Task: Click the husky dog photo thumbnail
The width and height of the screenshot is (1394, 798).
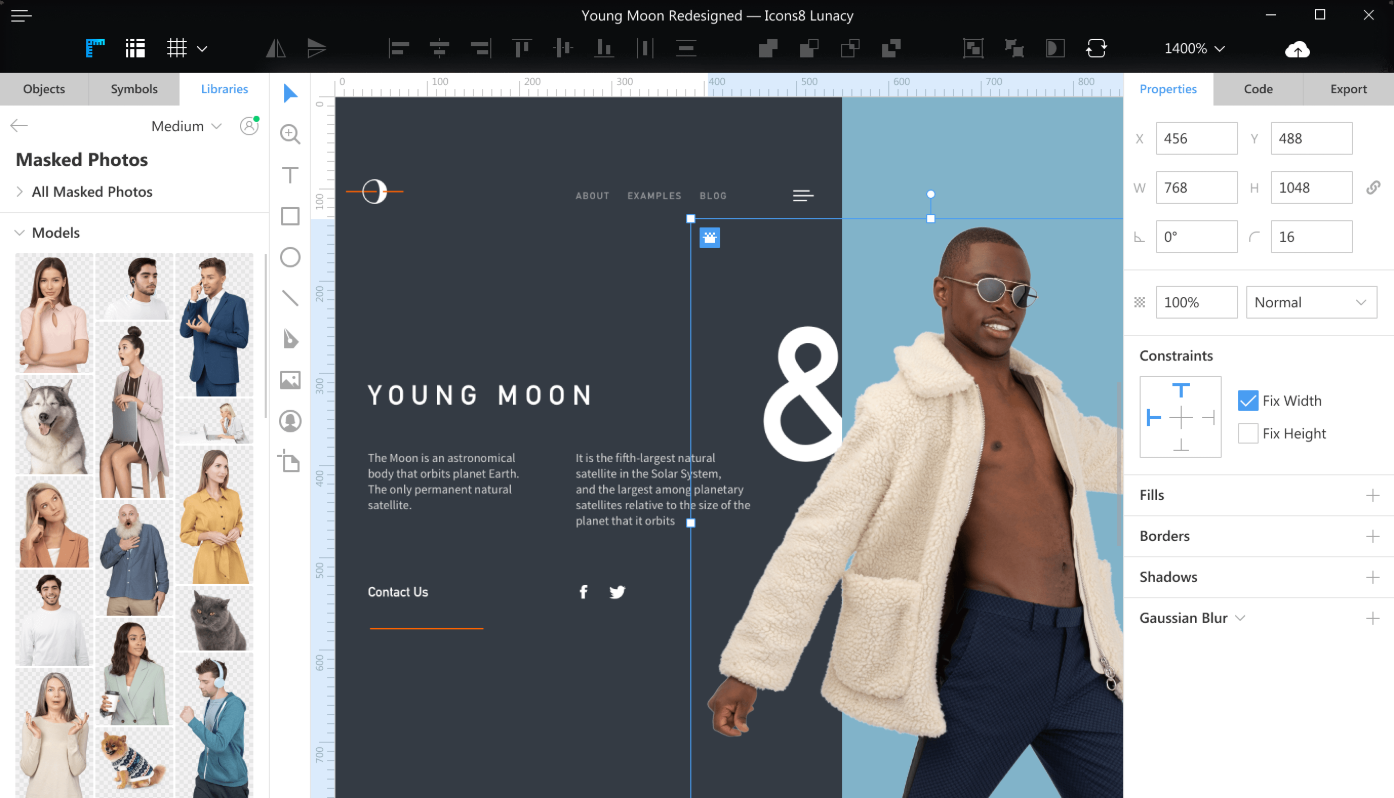Action: 54,425
